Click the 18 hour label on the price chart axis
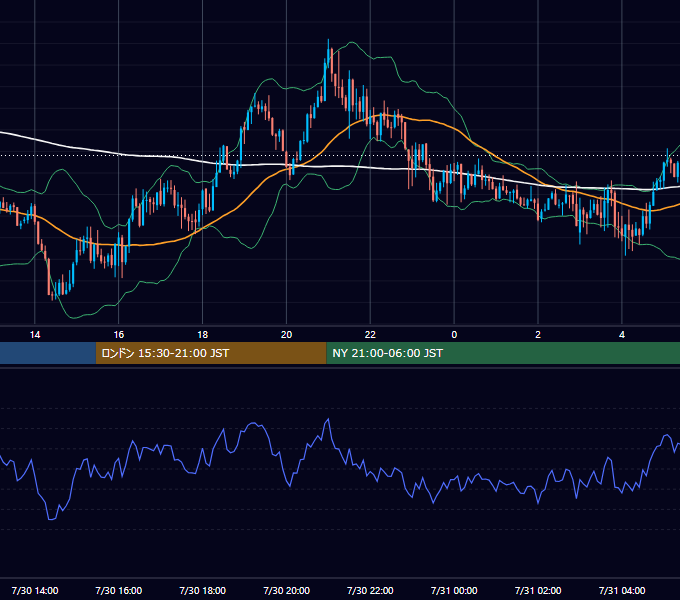The height and width of the screenshot is (600, 680). tap(203, 335)
